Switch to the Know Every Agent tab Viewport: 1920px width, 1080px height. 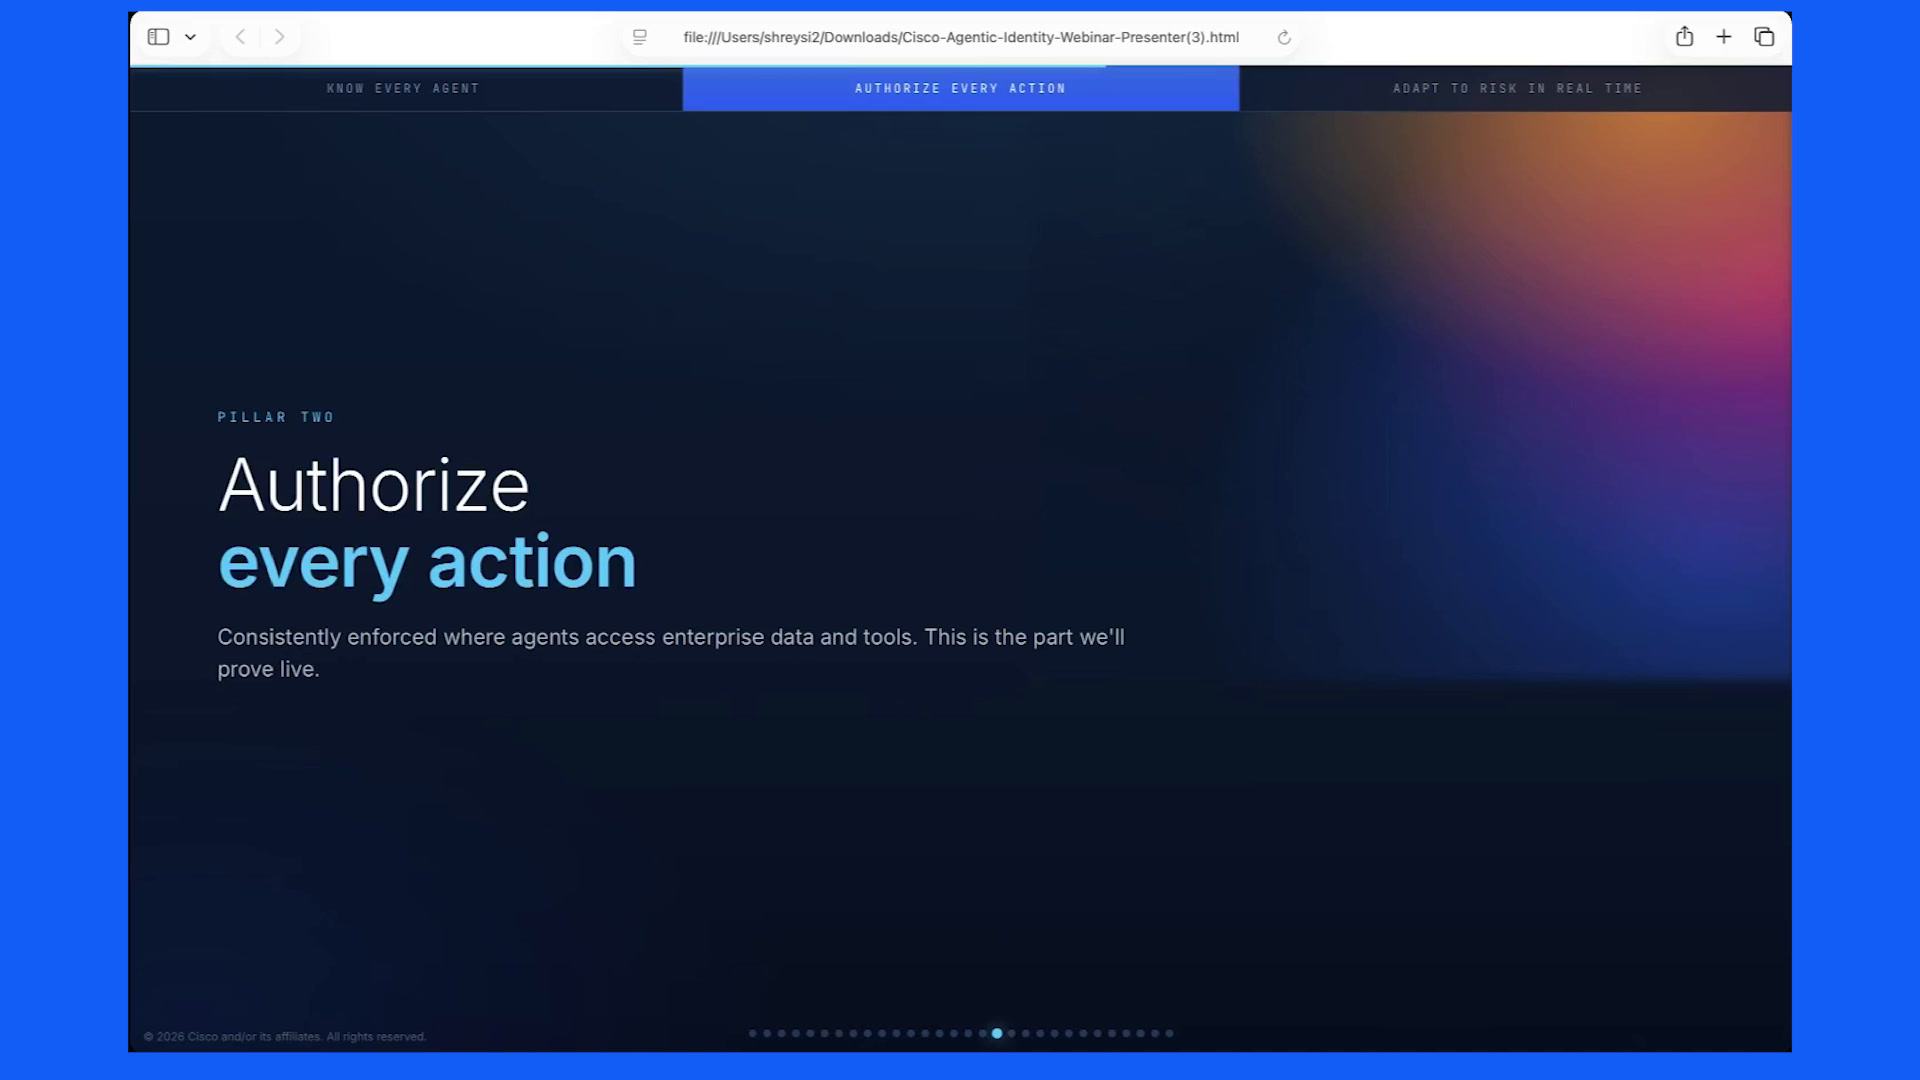point(404,89)
